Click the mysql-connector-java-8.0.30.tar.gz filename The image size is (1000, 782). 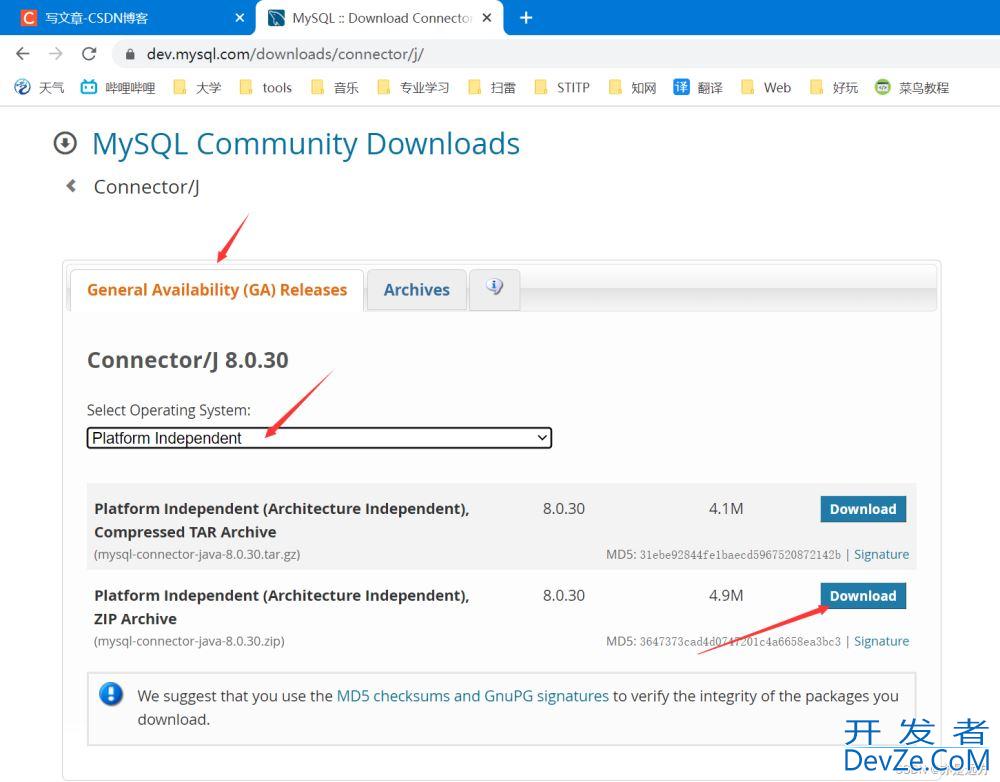(197, 554)
